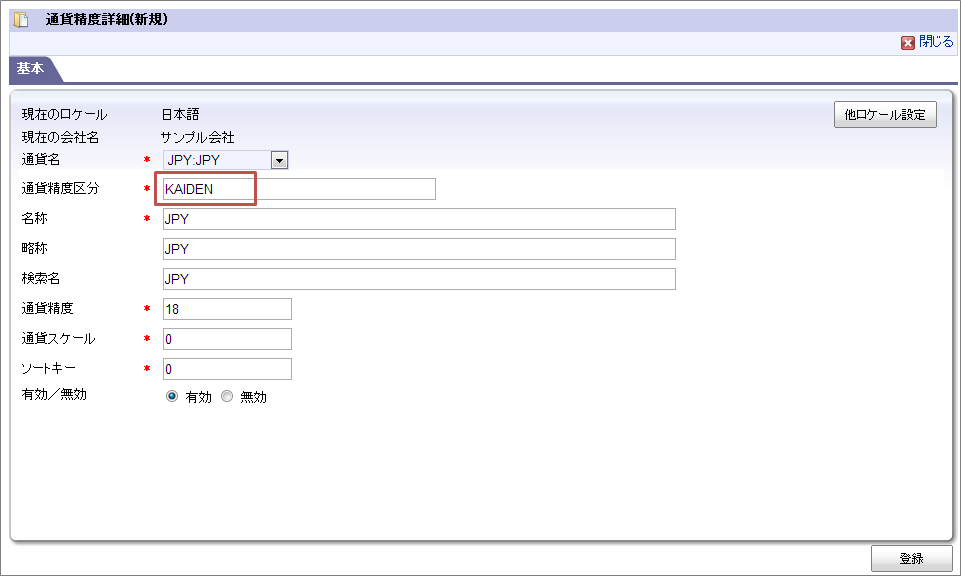Focus the 検索名 input field
961x576 pixels.
tap(419, 279)
